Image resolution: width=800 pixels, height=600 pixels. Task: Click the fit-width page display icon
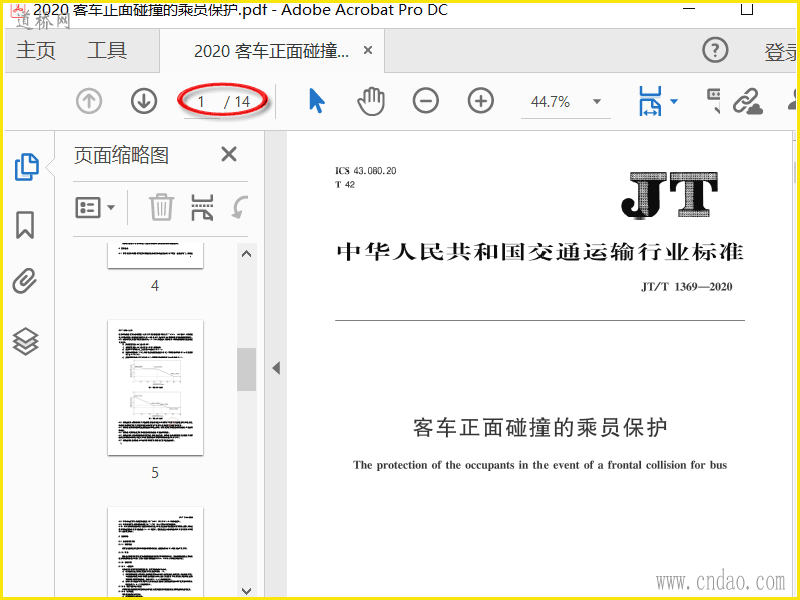[x=650, y=101]
